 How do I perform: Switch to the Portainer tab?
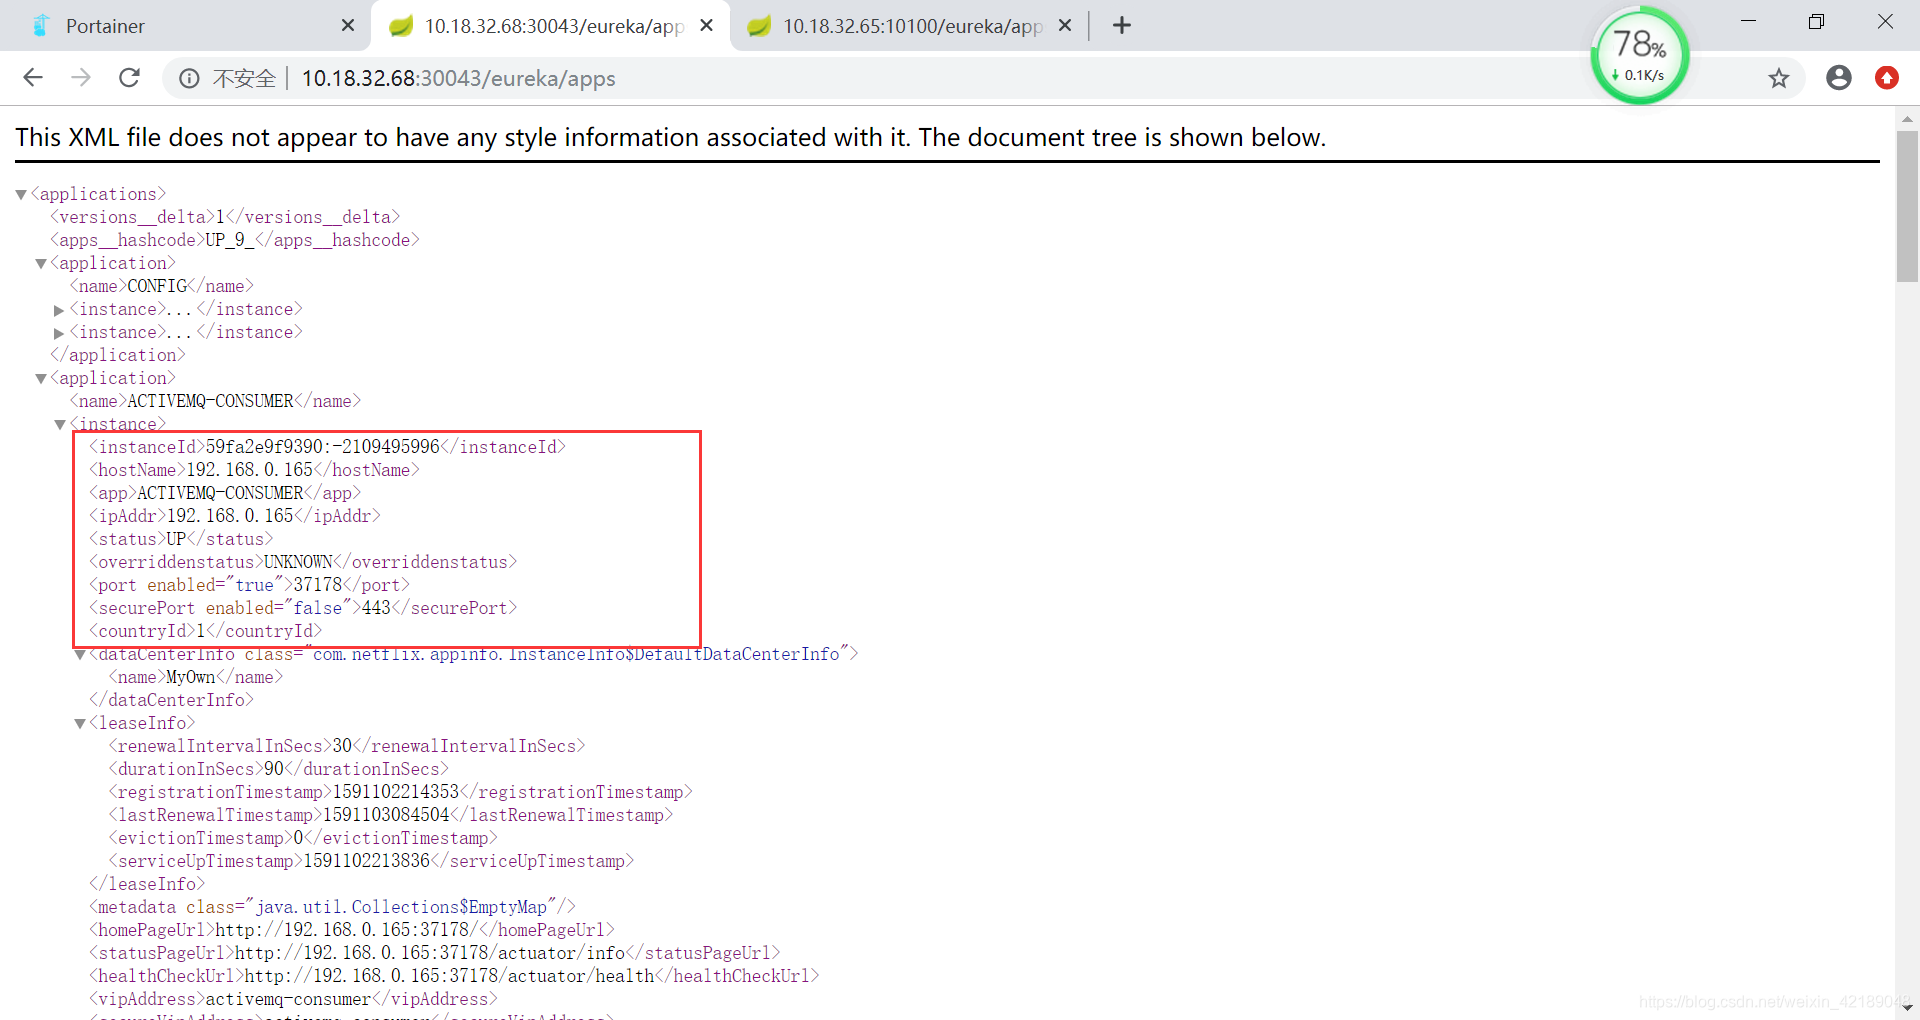coord(185,26)
